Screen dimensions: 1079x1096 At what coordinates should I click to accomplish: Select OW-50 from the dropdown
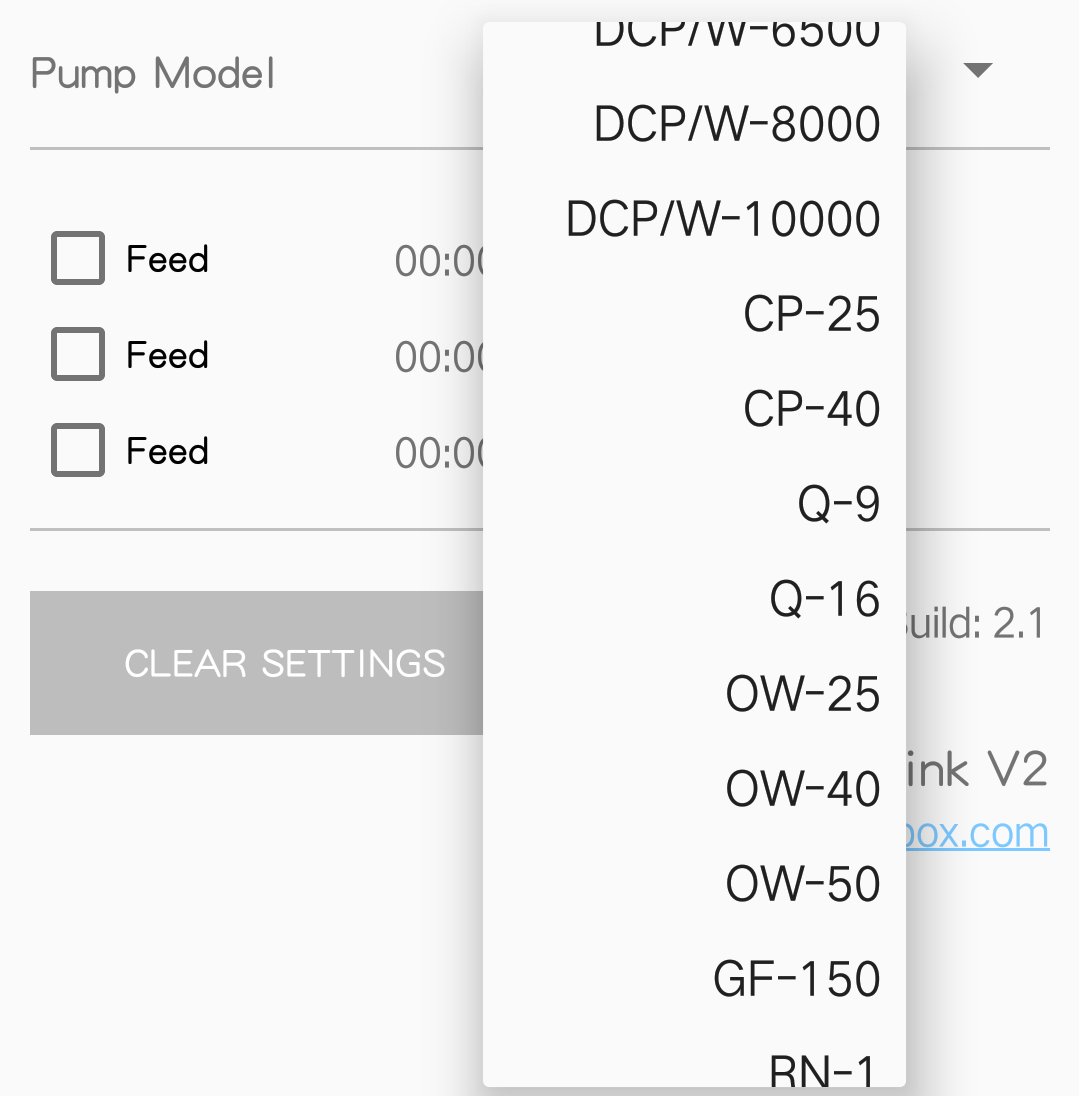click(x=695, y=884)
